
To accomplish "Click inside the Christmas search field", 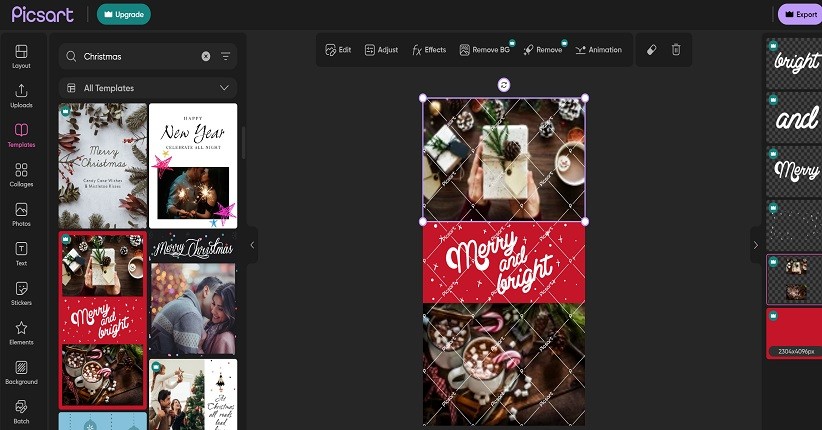I will click(138, 57).
